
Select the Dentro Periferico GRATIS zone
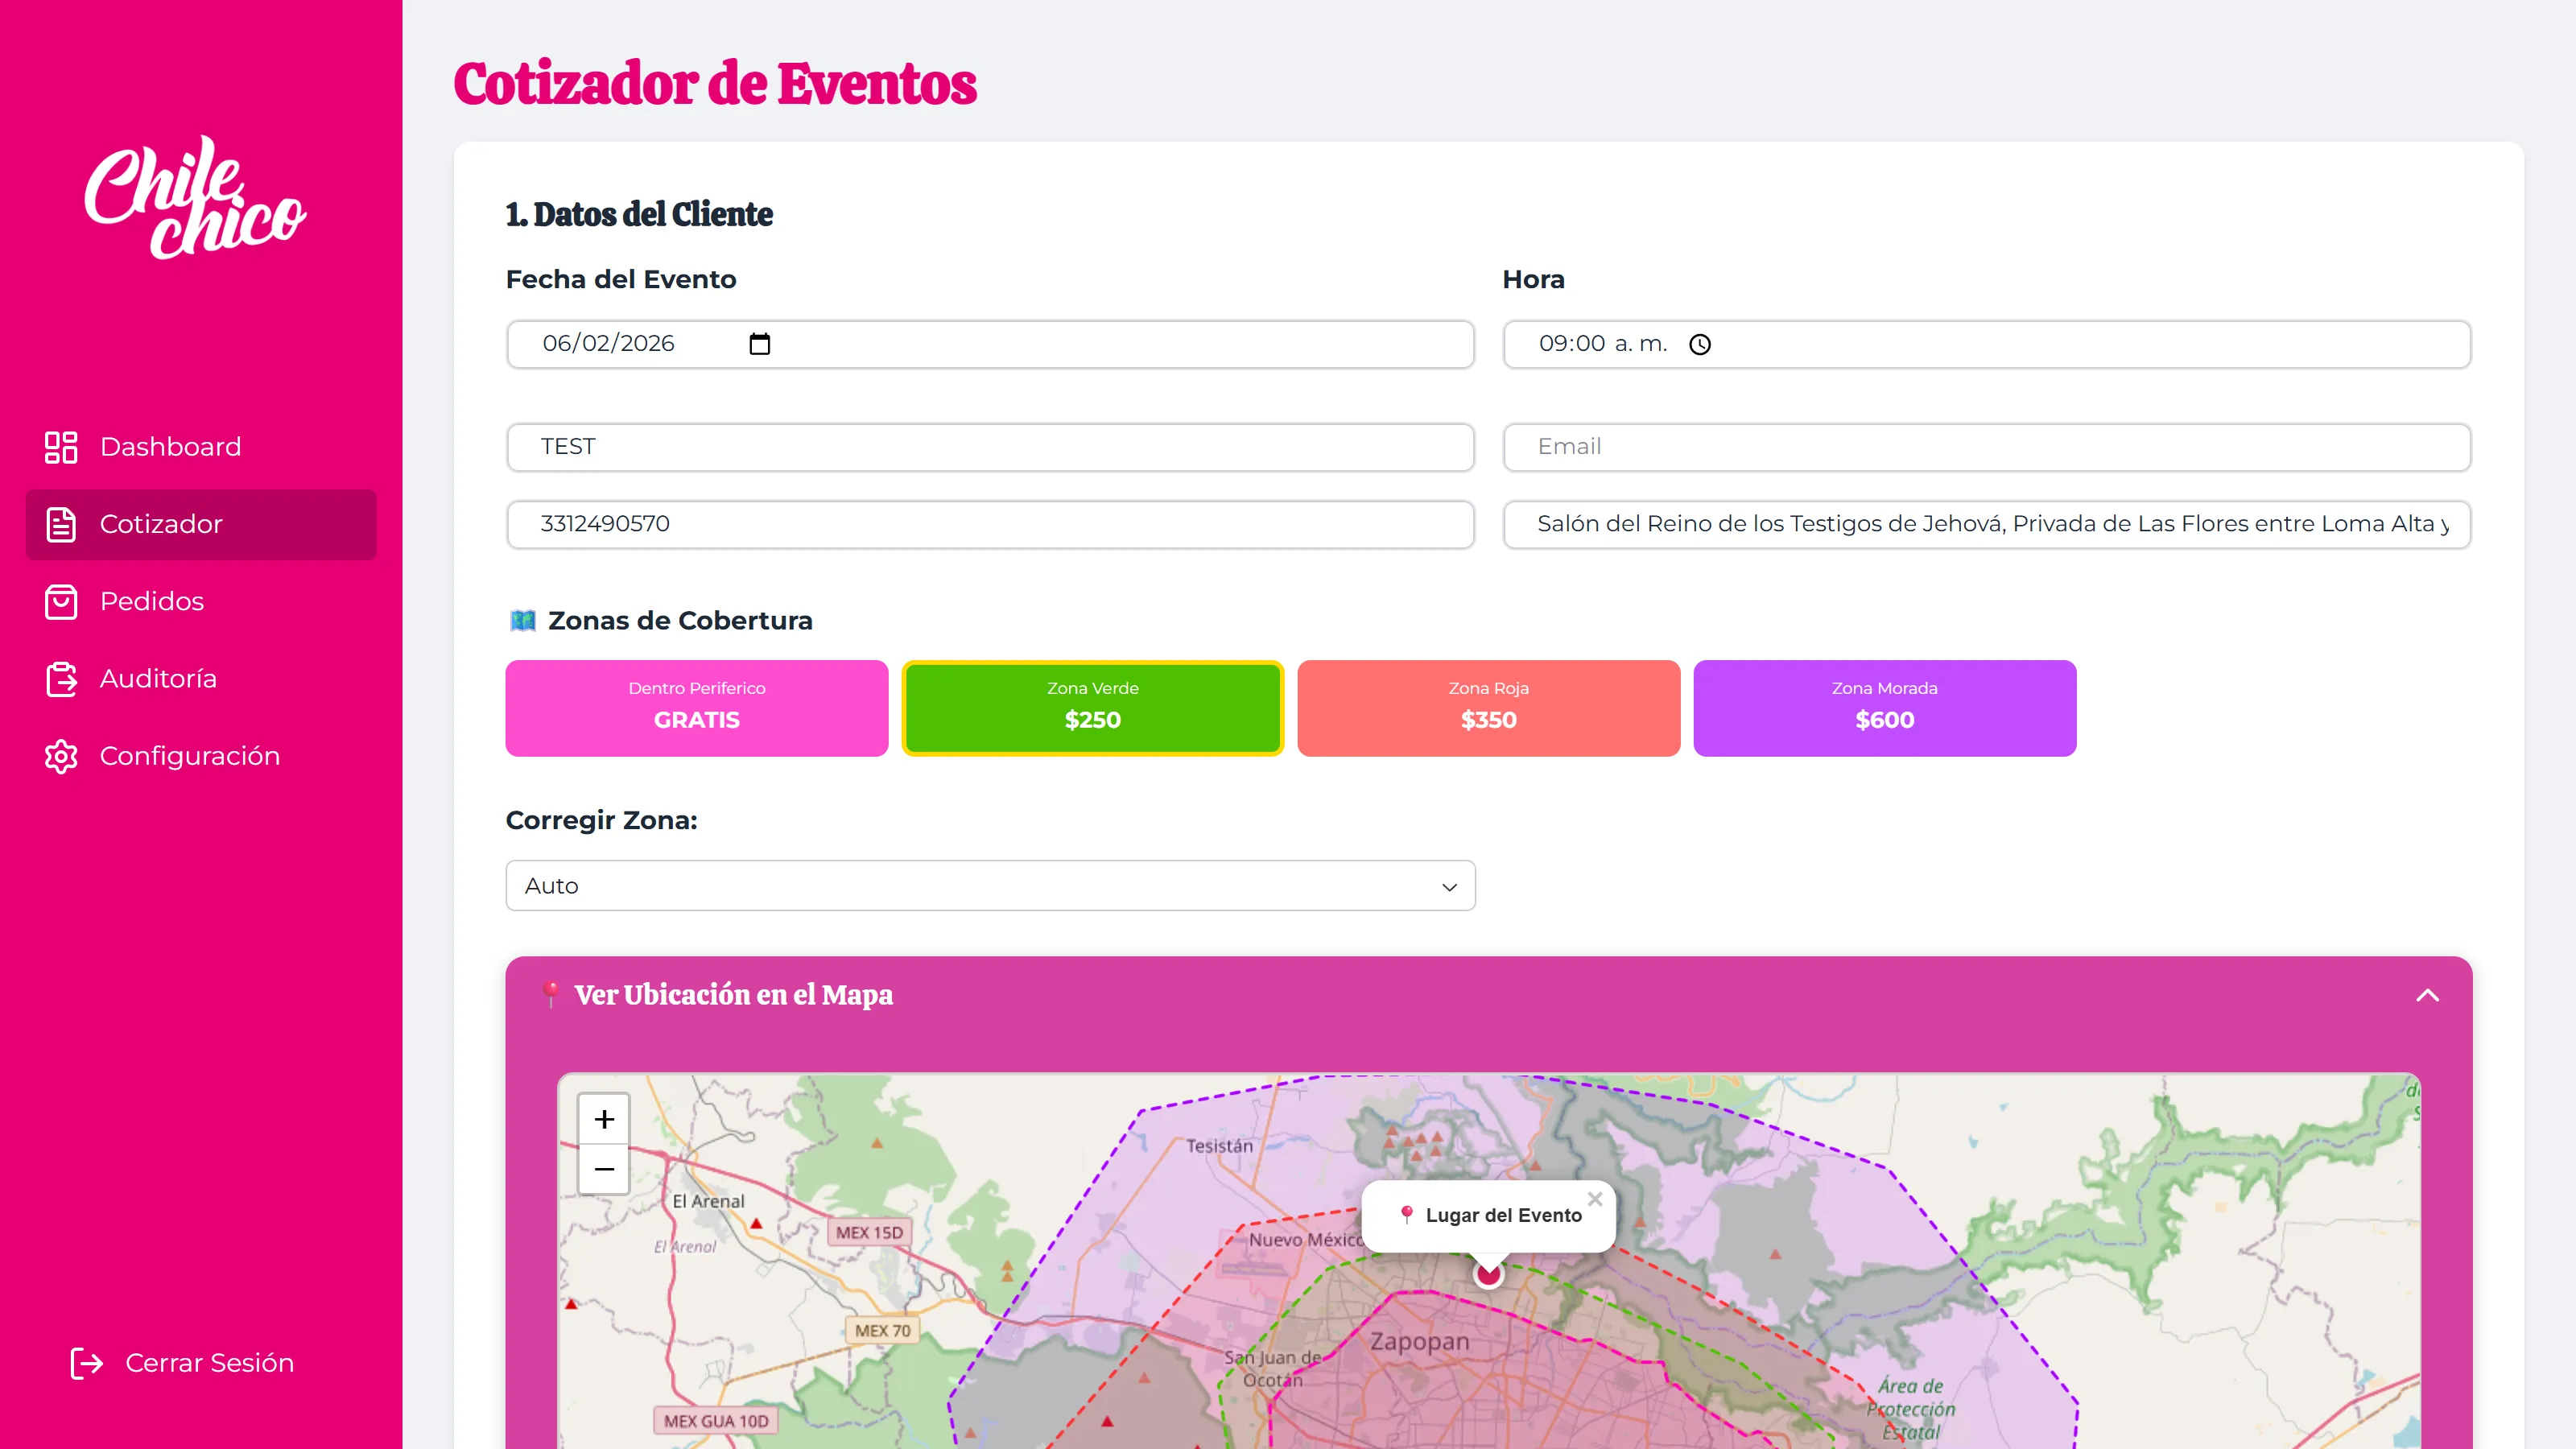click(x=696, y=708)
